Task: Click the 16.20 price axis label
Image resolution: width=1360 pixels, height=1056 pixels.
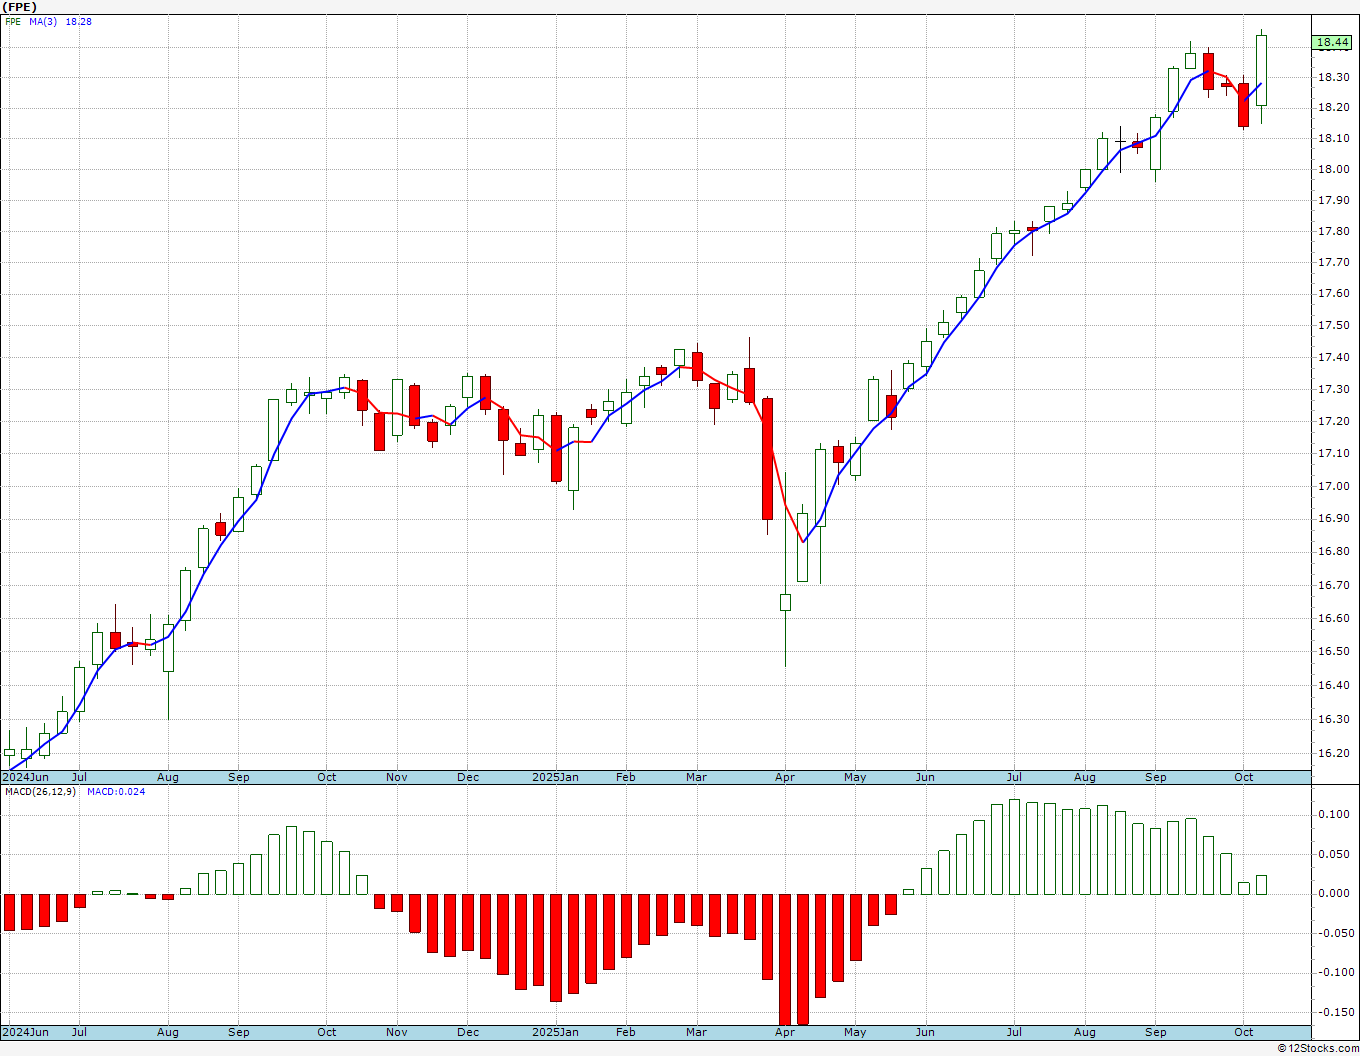Action: (x=1332, y=753)
